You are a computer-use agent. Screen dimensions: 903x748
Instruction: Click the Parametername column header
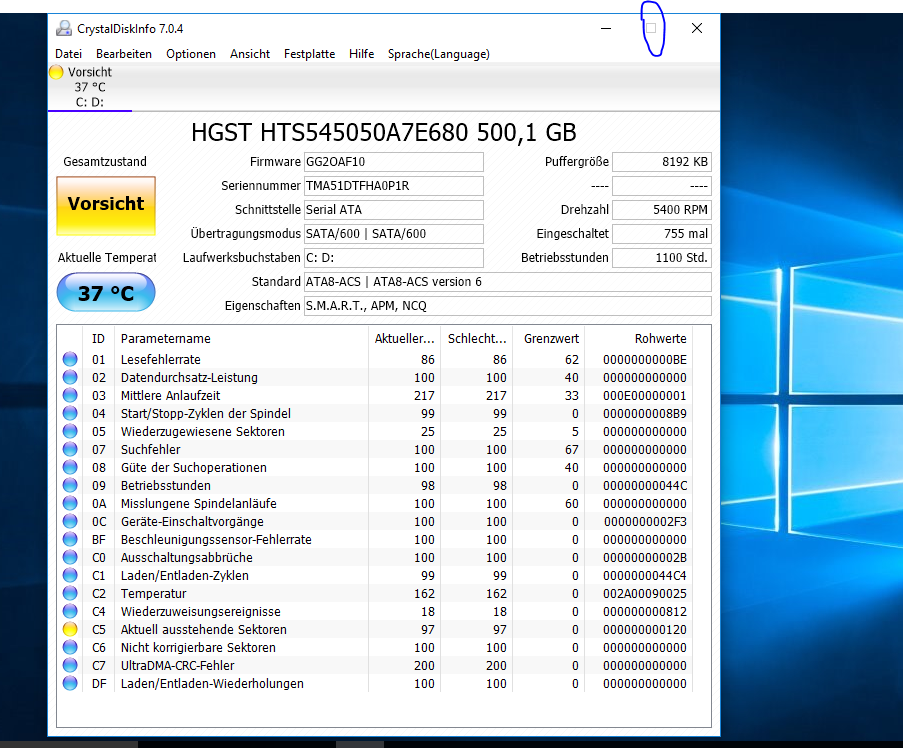pos(242,339)
